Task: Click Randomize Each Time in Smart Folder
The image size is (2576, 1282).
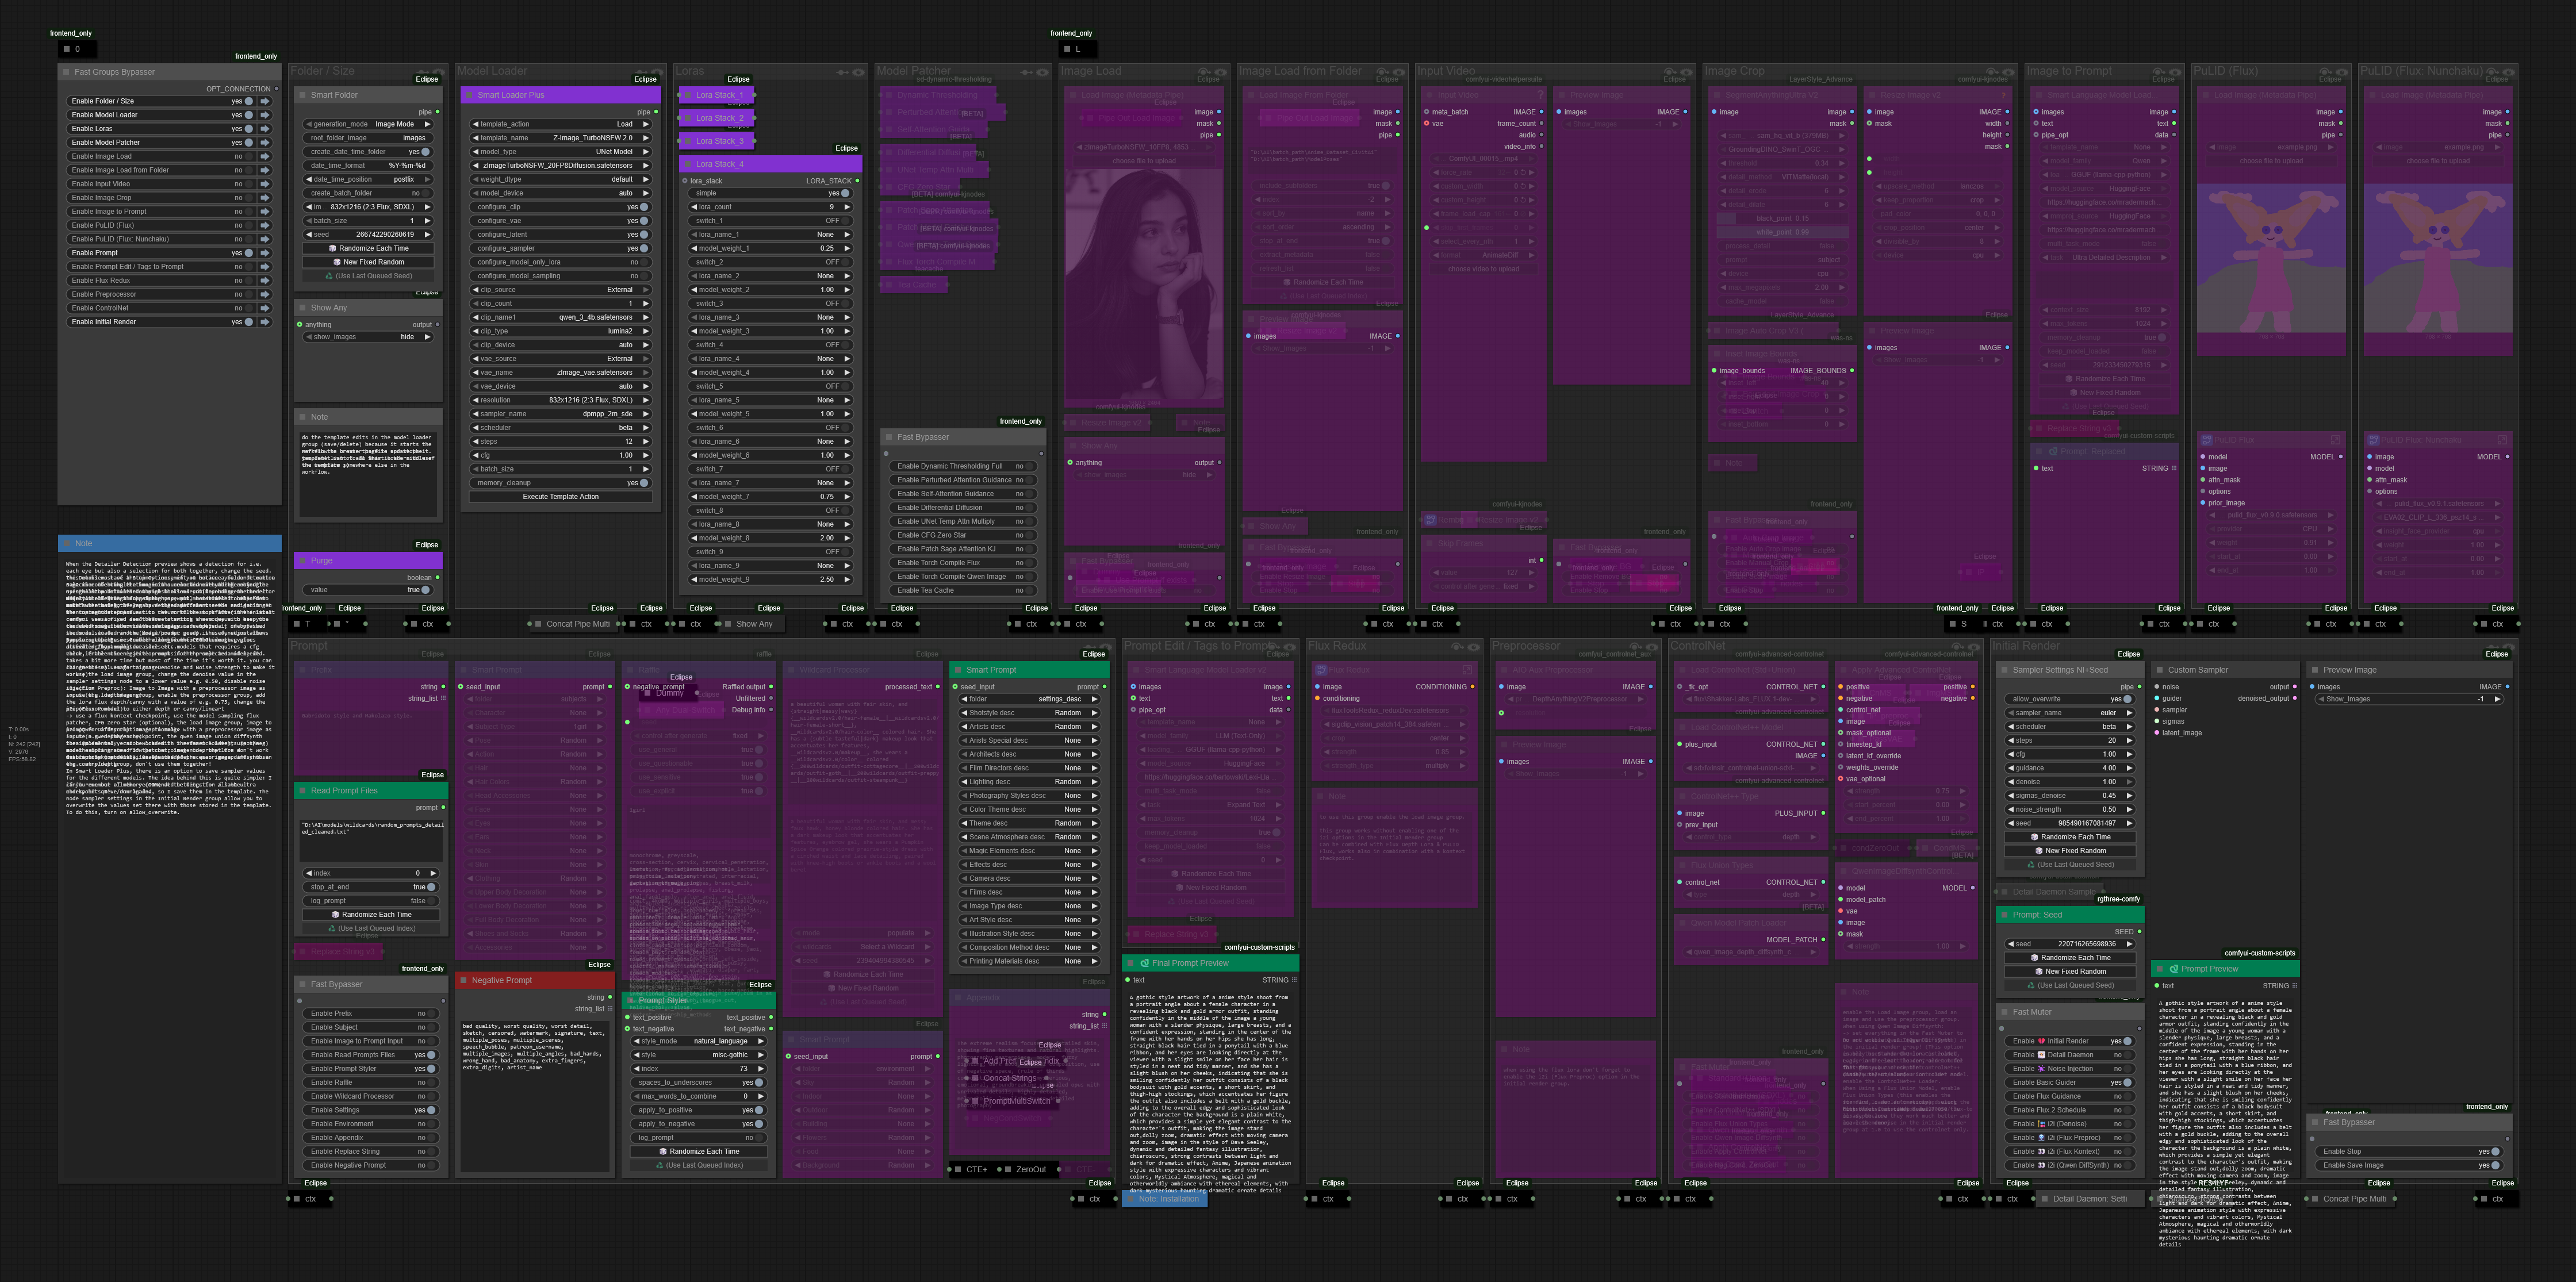Action: point(368,249)
